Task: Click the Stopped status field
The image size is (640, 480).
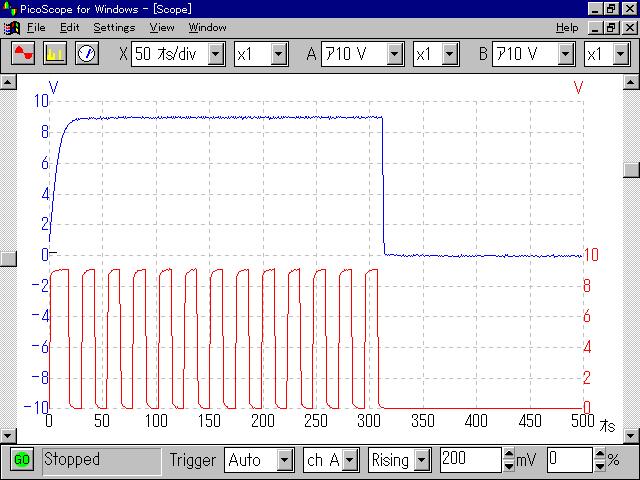Action: click(102, 460)
